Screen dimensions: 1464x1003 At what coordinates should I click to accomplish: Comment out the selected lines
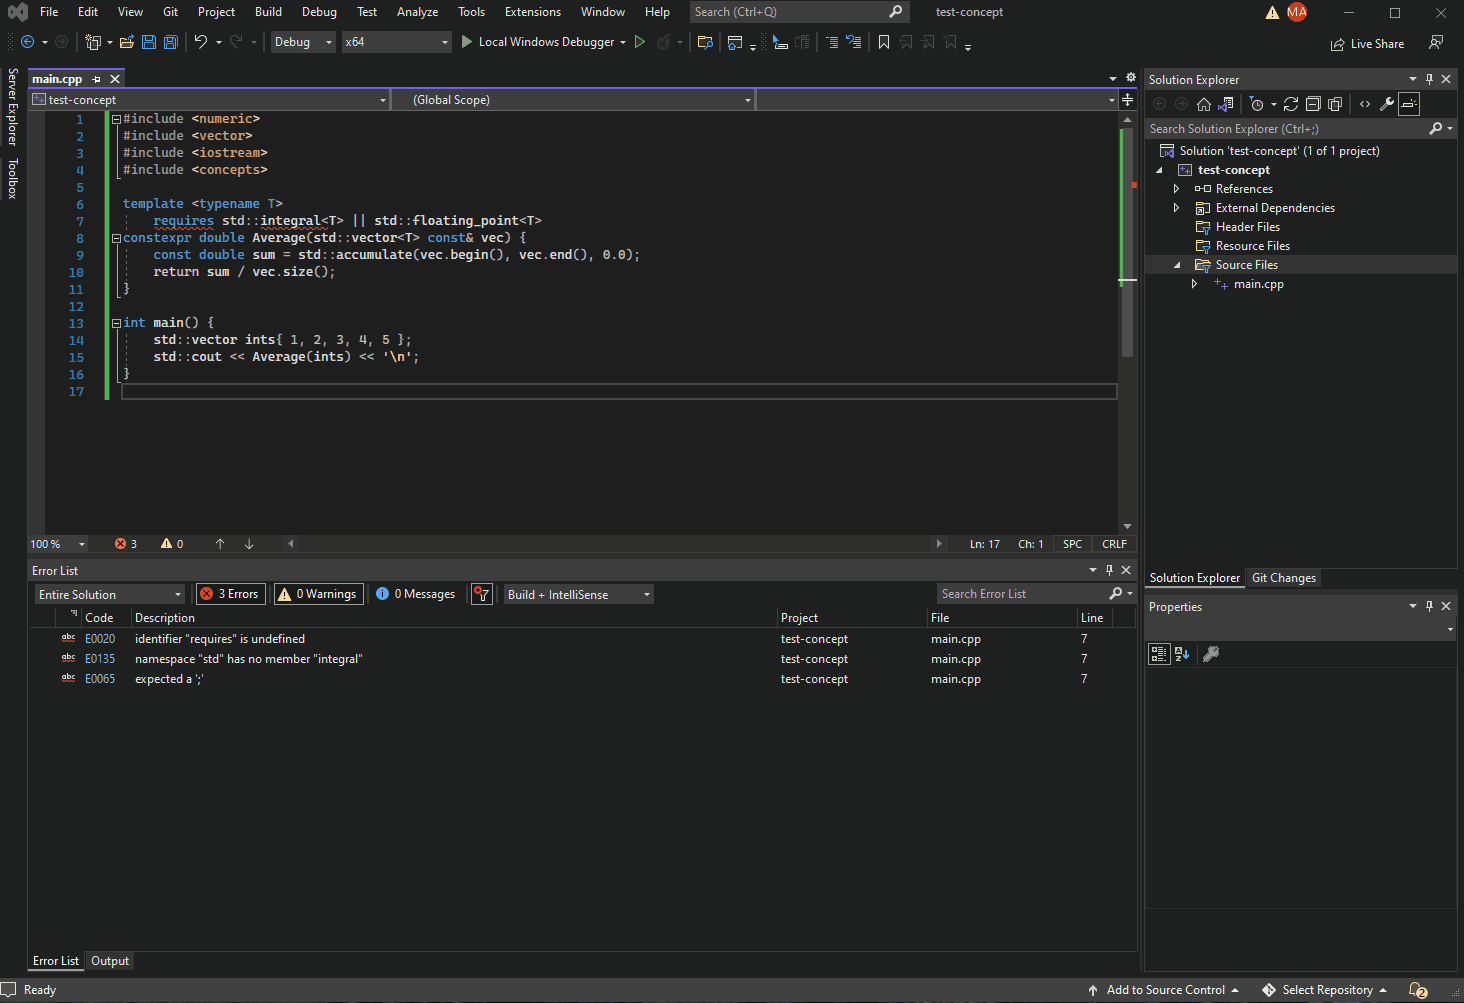point(832,42)
